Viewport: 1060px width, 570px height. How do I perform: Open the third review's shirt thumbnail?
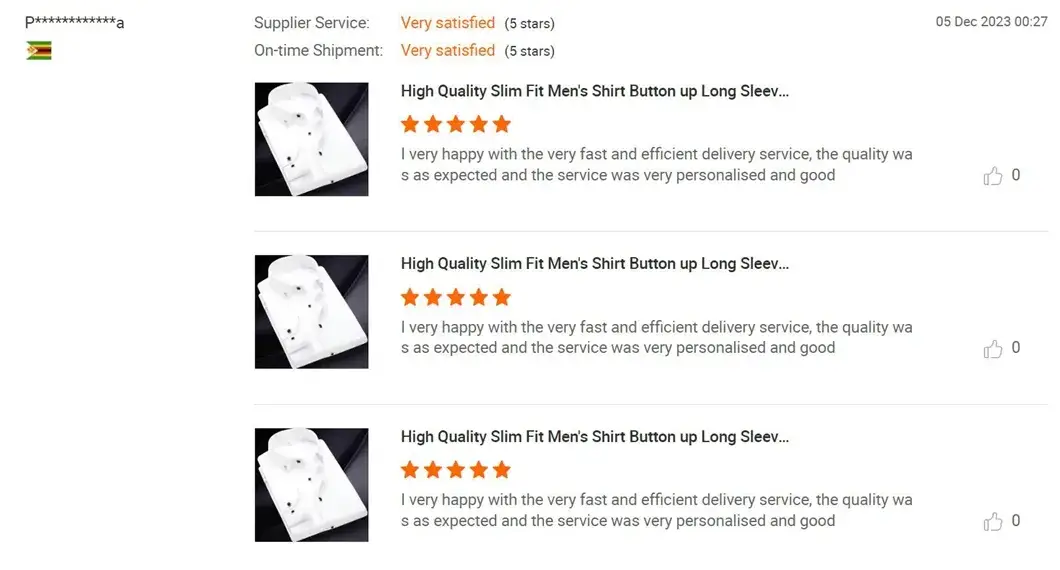[312, 485]
